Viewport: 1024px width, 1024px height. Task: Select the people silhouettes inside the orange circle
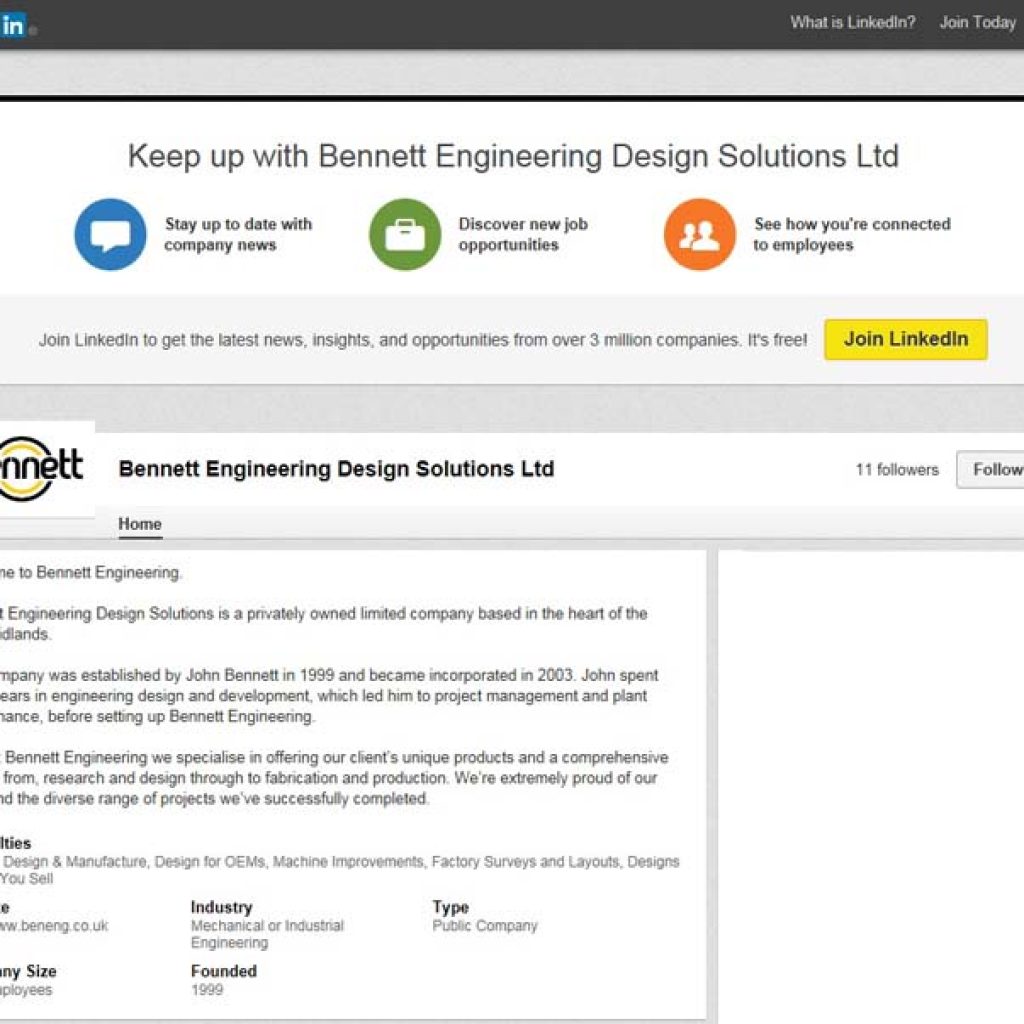[x=699, y=234]
